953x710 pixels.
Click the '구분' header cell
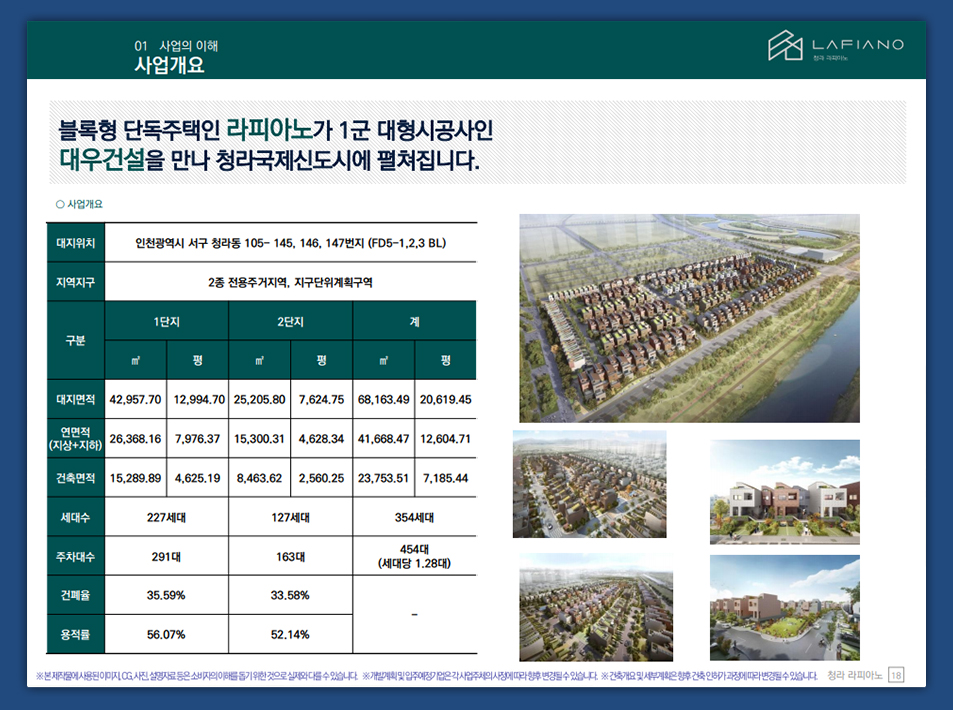76,340
